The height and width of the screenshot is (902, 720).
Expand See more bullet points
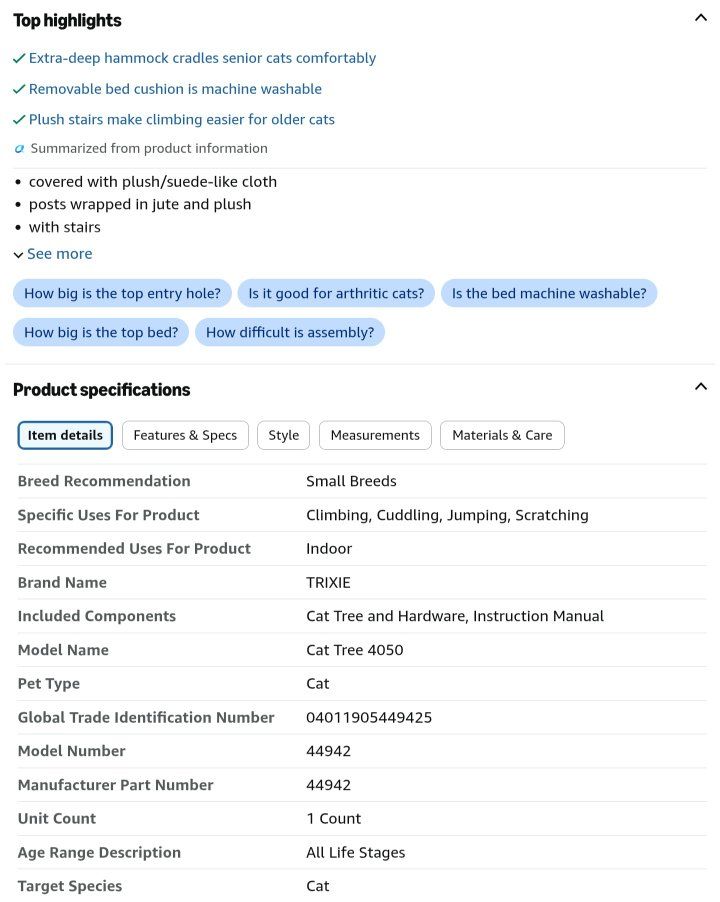click(x=59, y=254)
